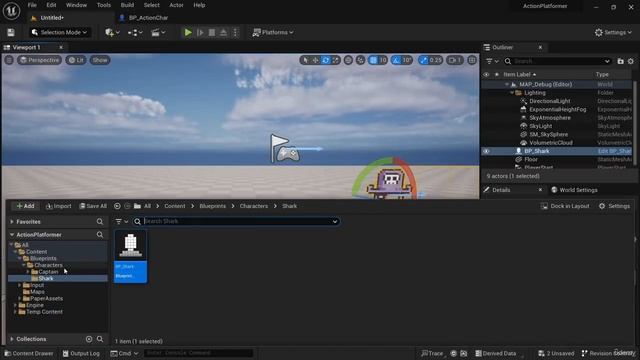Open the play options three-dot menu
The height and width of the screenshot is (360, 640).
(x=235, y=32)
